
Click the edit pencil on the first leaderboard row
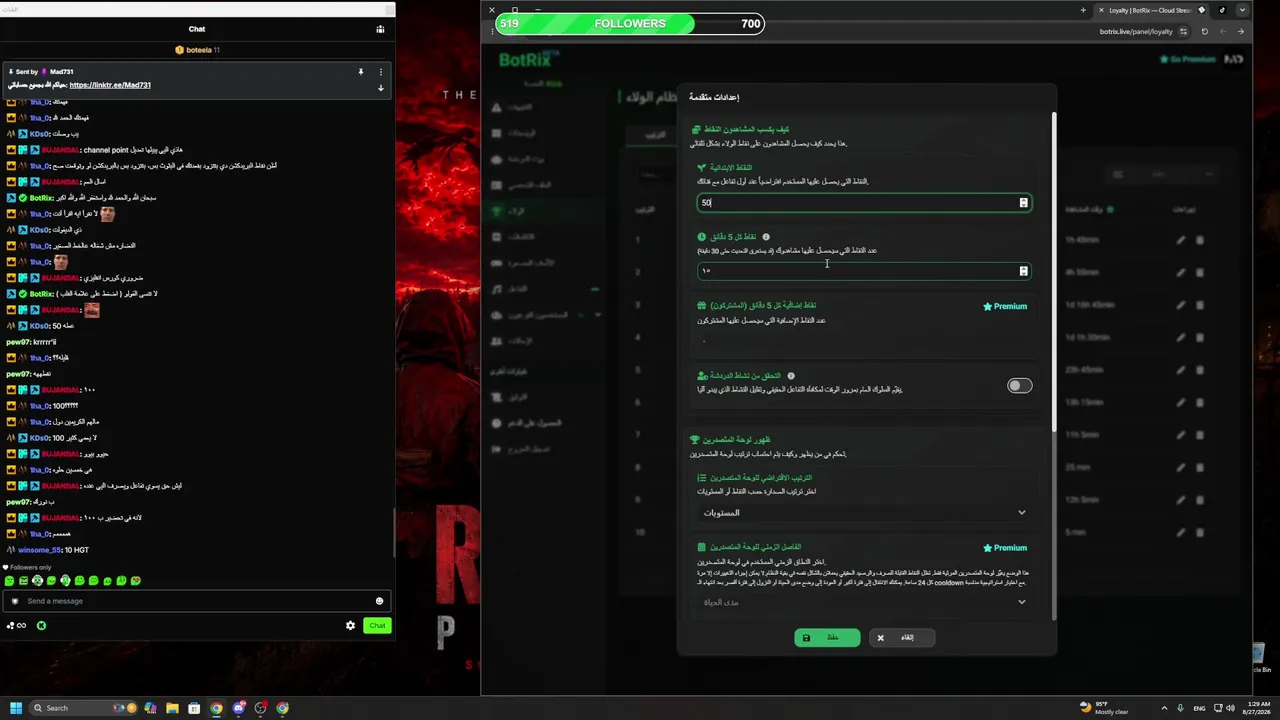click(1181, 240)
